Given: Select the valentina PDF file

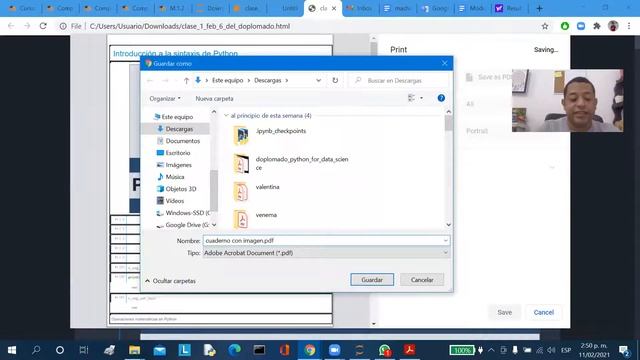Looking at the screenshot, I should 256,191.
